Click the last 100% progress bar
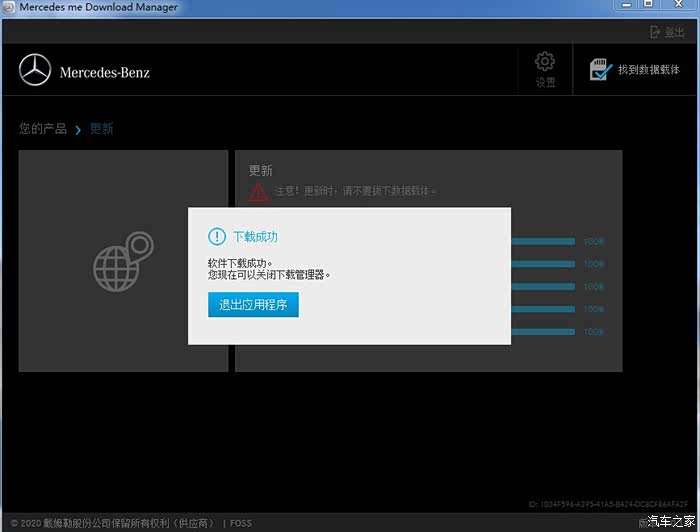Screen dimensions: 700x532 point(543,332)
